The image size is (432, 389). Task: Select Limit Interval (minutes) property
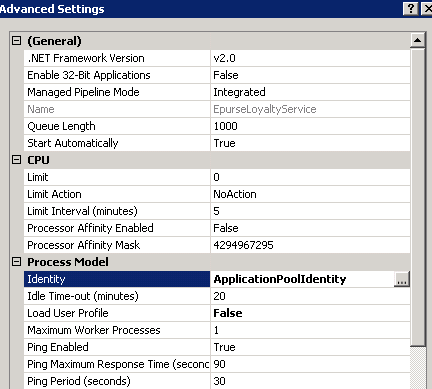click(x=117, y=211)
